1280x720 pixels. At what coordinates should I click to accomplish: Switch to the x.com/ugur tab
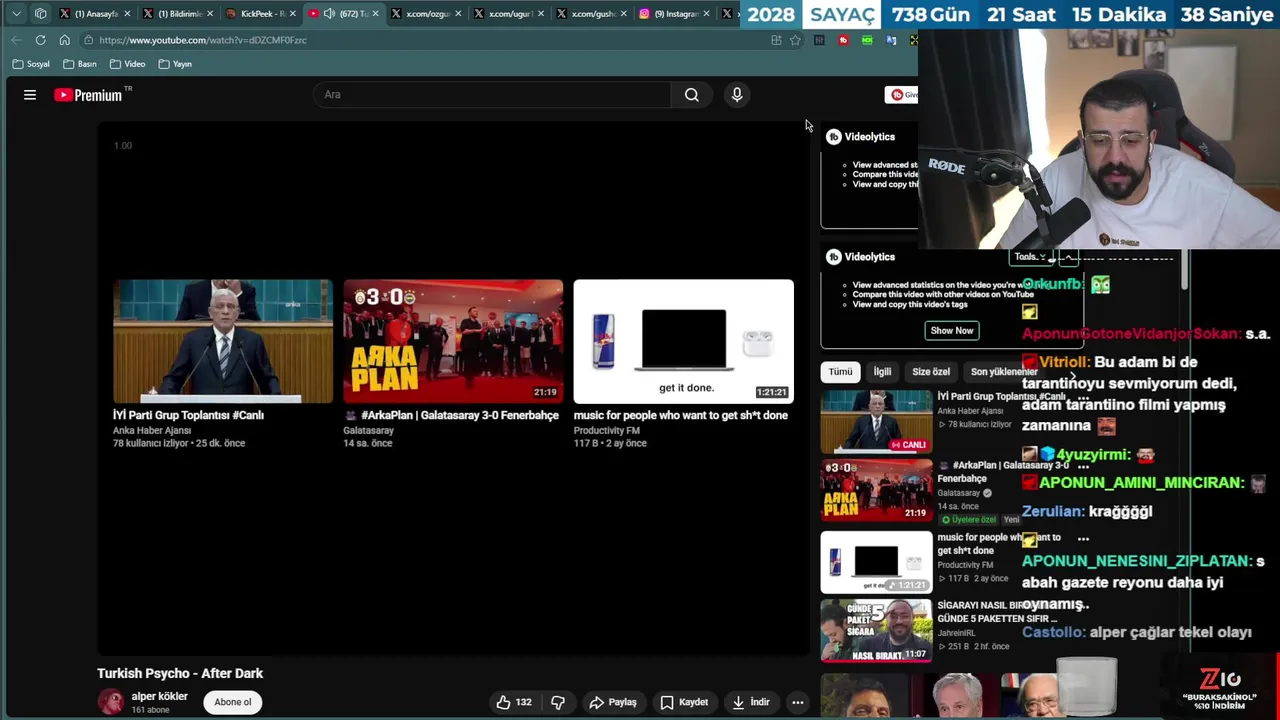(510, 14)
